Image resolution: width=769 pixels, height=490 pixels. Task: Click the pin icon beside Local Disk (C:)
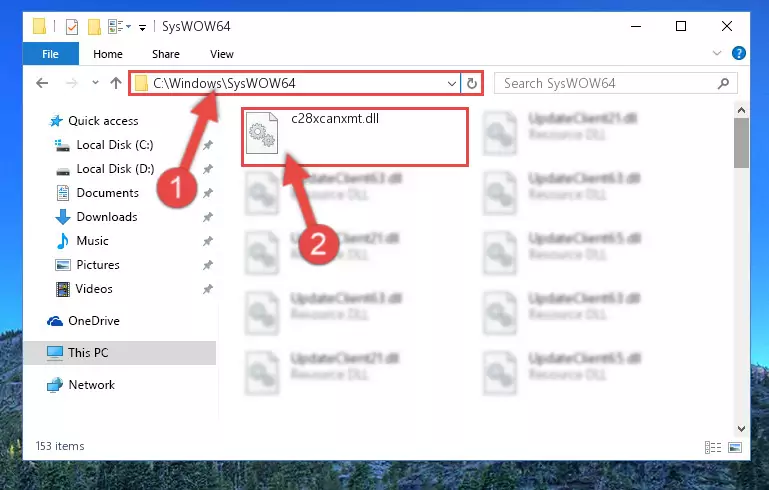(208, 145)
